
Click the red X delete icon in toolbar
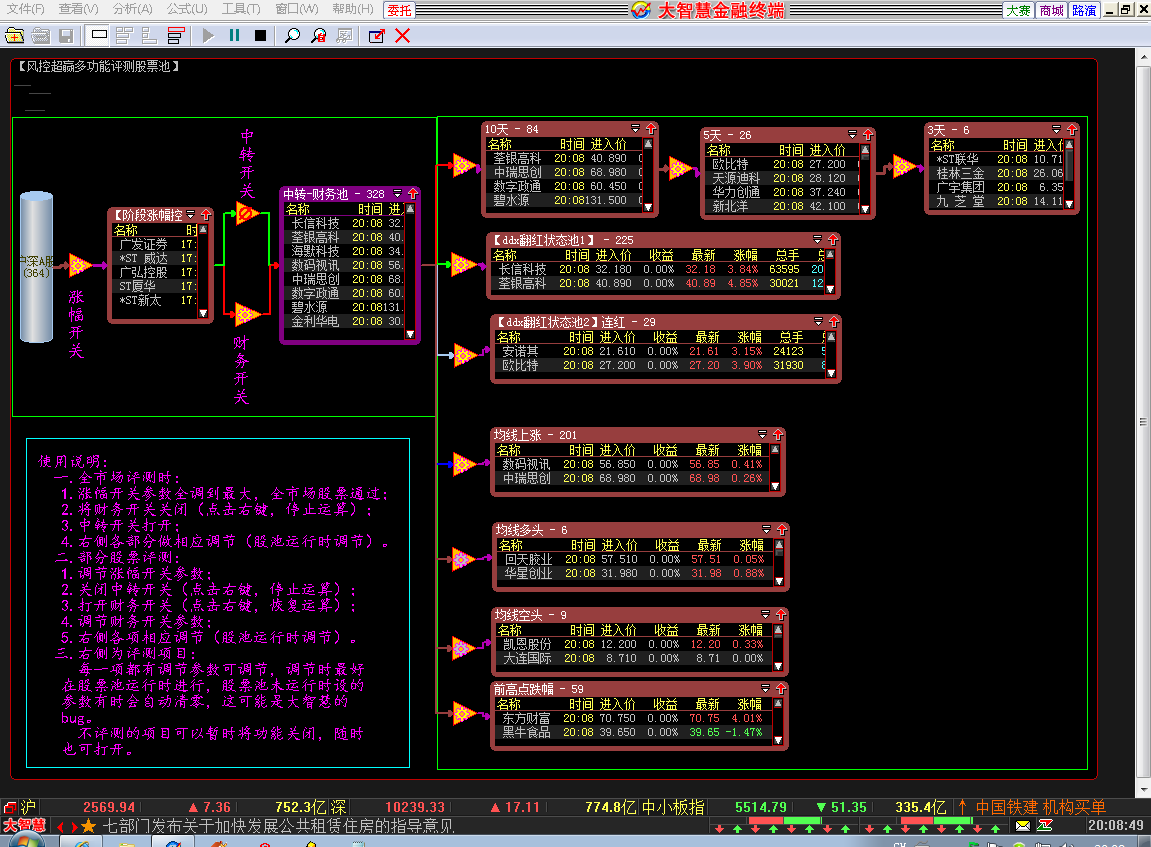402,35
